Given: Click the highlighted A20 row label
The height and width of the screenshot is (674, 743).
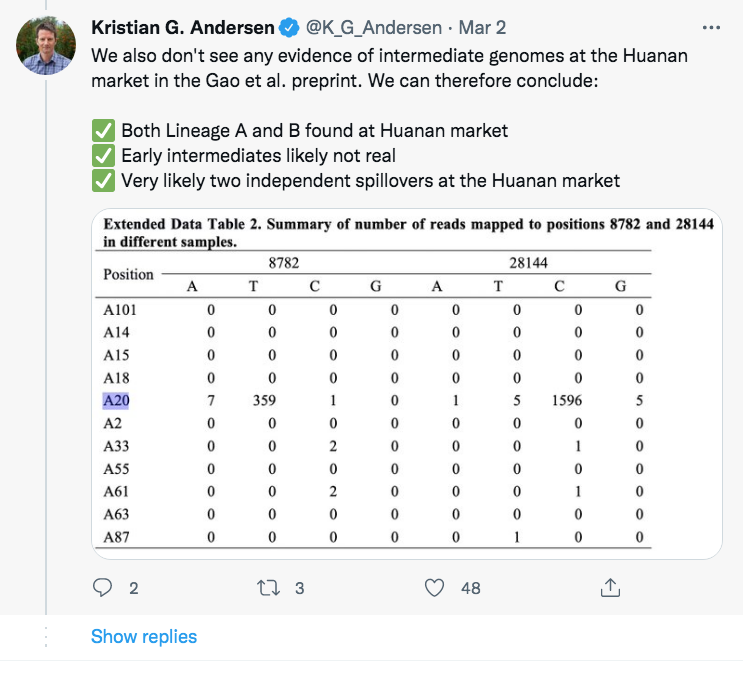Looking at the screenshot, I should [x=116, y=401].
